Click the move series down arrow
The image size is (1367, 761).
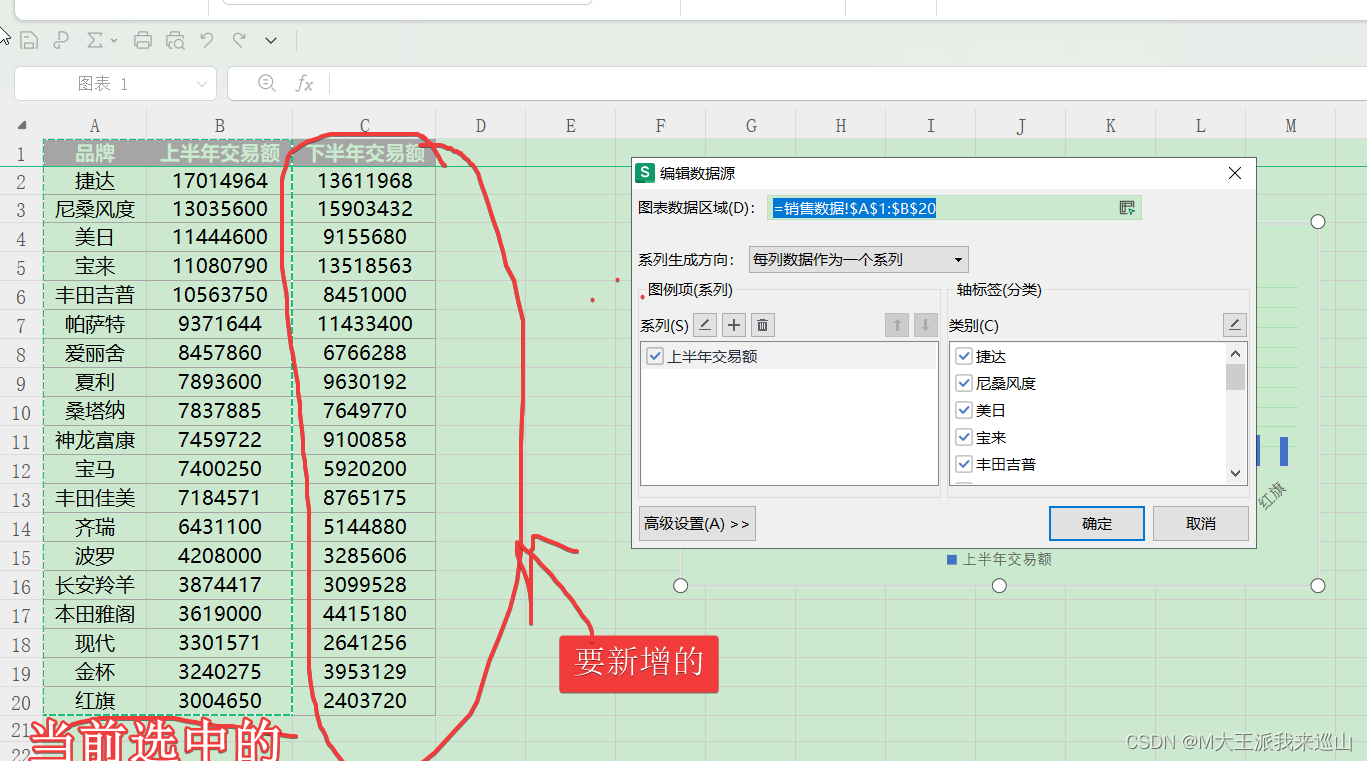(925, 325)
